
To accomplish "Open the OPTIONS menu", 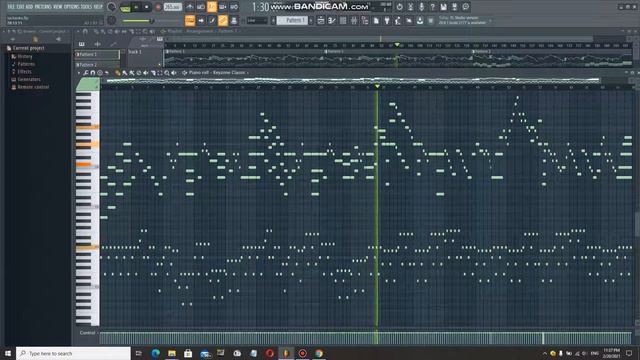I will coord(70,7).
